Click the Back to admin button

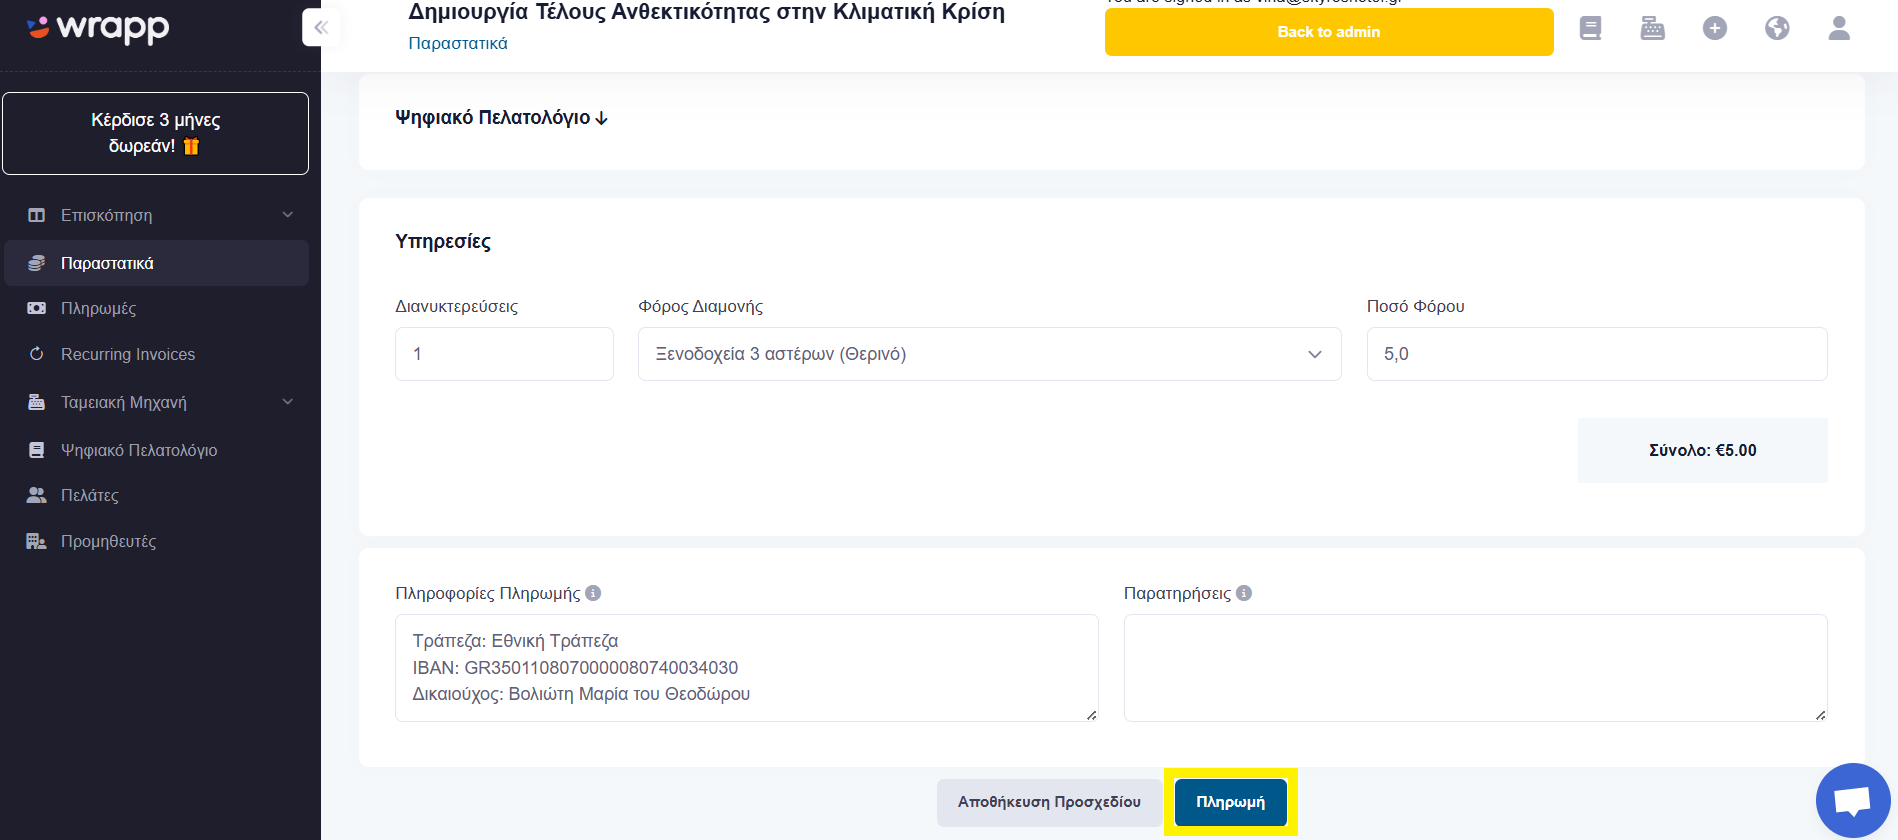coord(1329,32)
